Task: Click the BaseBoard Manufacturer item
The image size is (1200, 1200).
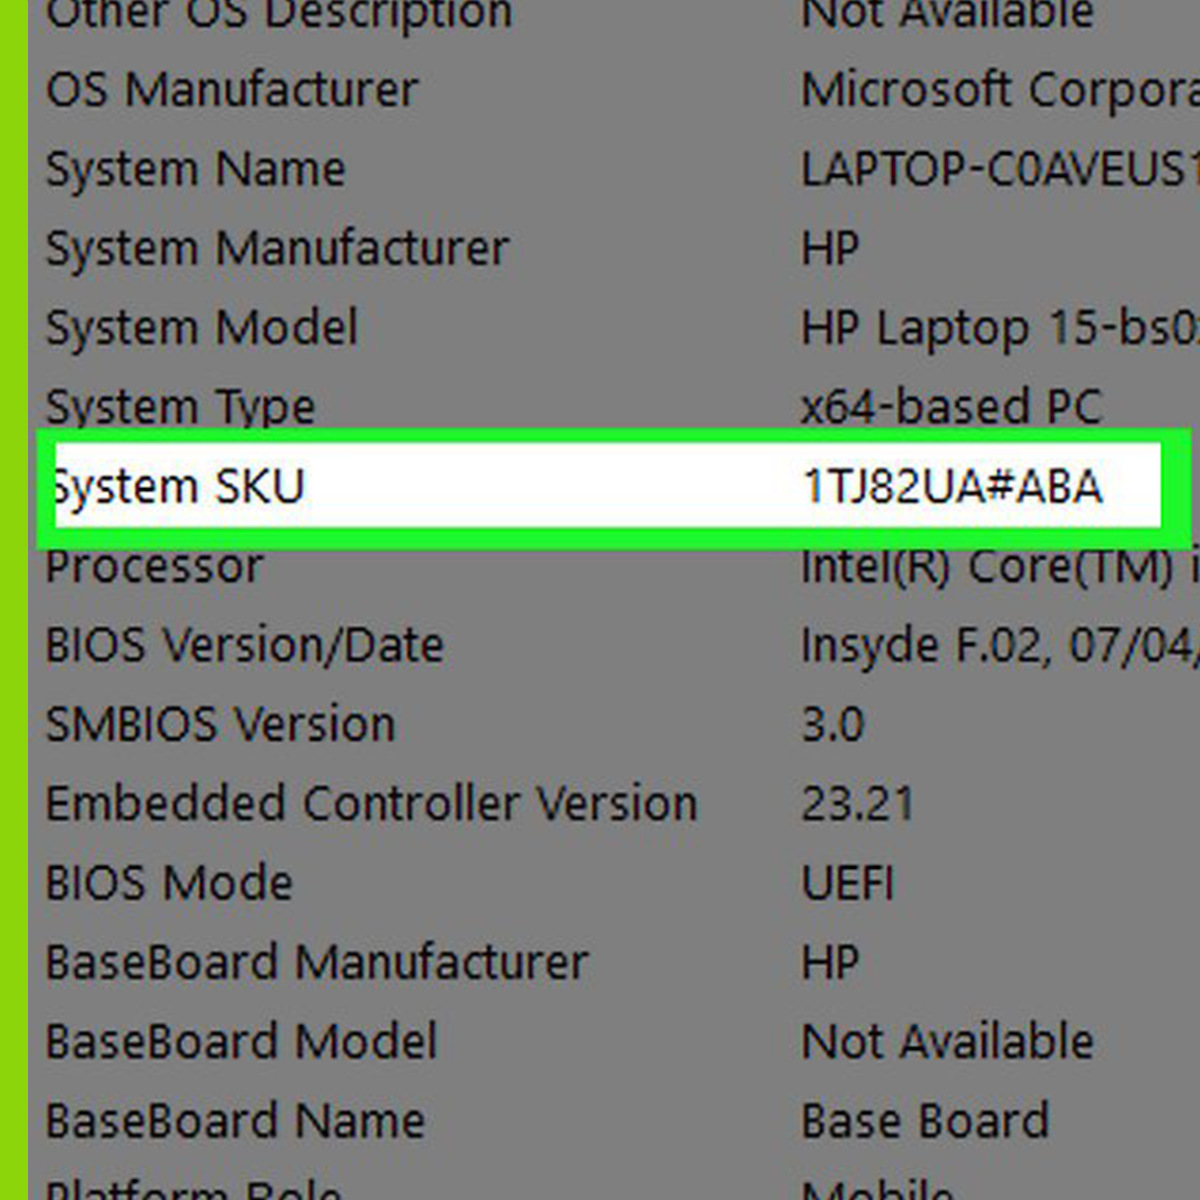Action: 317,962
